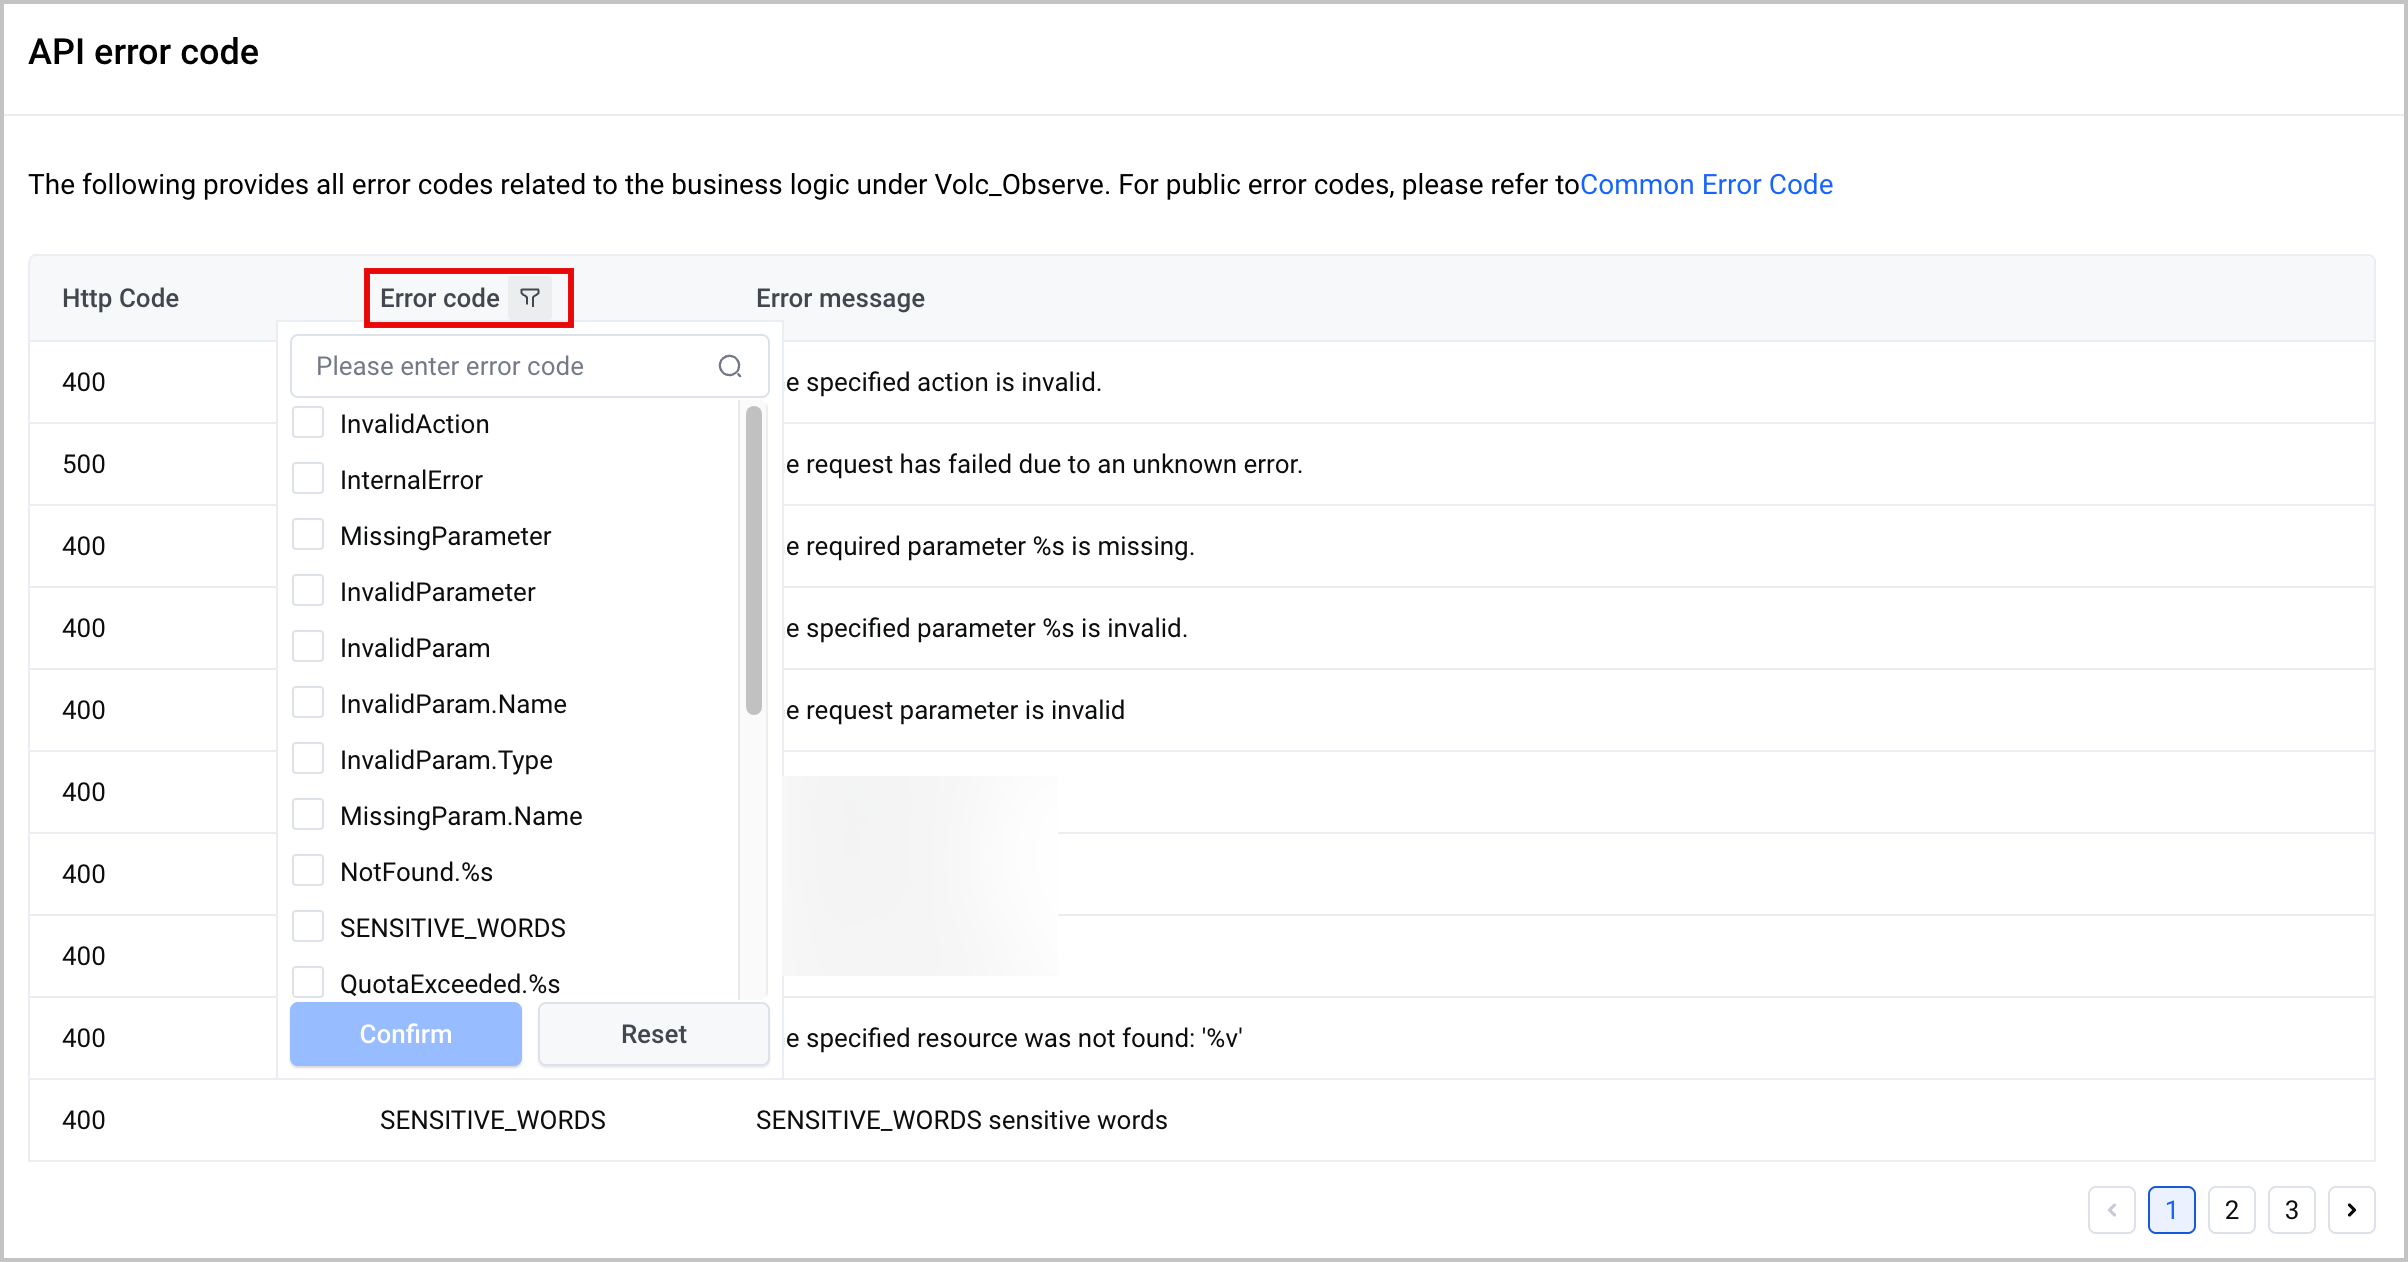This screenshot has width=2408, height=1262.
Task: Click the API error code heading
Action: (144, 52)
